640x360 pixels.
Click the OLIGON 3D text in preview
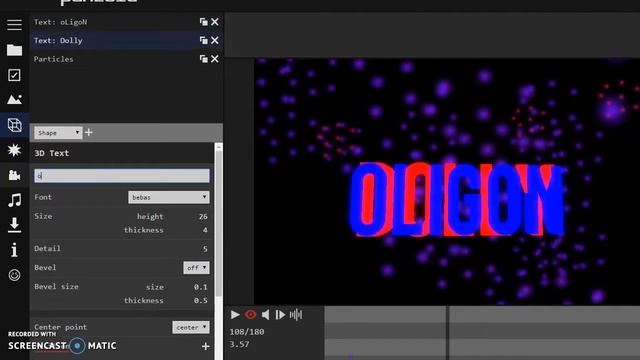(x=457, y=200)
